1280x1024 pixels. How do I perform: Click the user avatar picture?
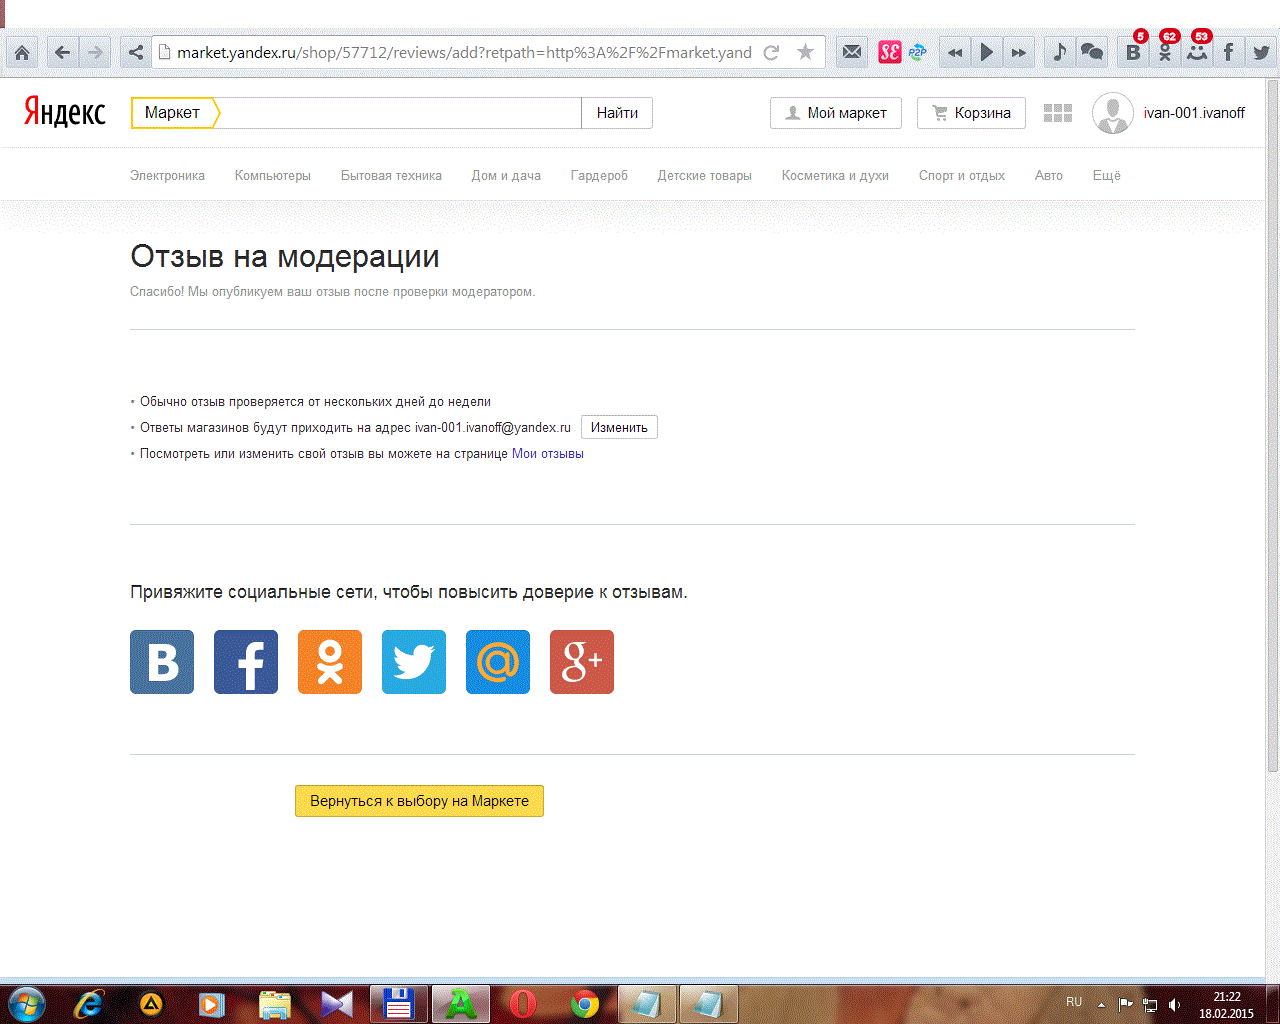pos(1113,113)
